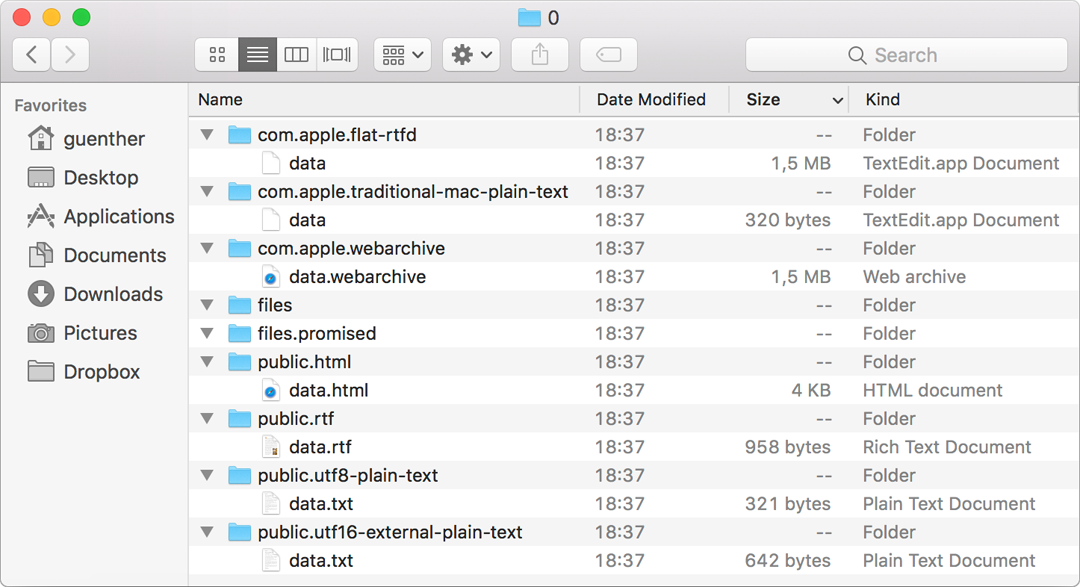Click the folder proxy icon in title bar
This screenshot has height=587, width=1080.
point(529,17)
